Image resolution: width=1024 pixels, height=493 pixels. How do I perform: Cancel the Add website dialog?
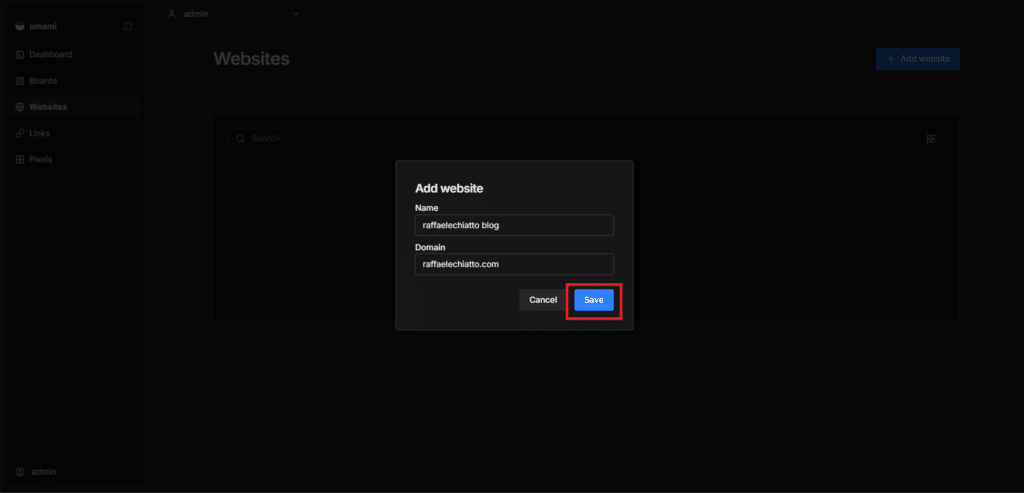coord(543,300)
